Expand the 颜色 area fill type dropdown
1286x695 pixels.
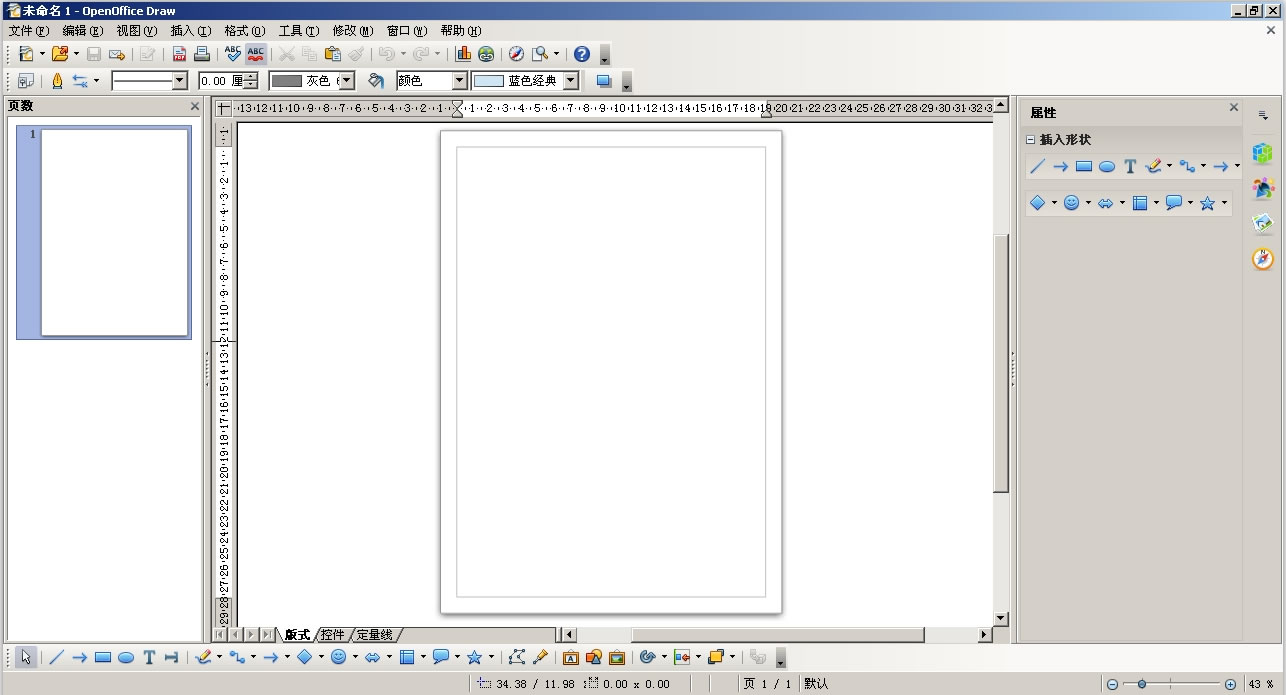click(x=459, y=81)
